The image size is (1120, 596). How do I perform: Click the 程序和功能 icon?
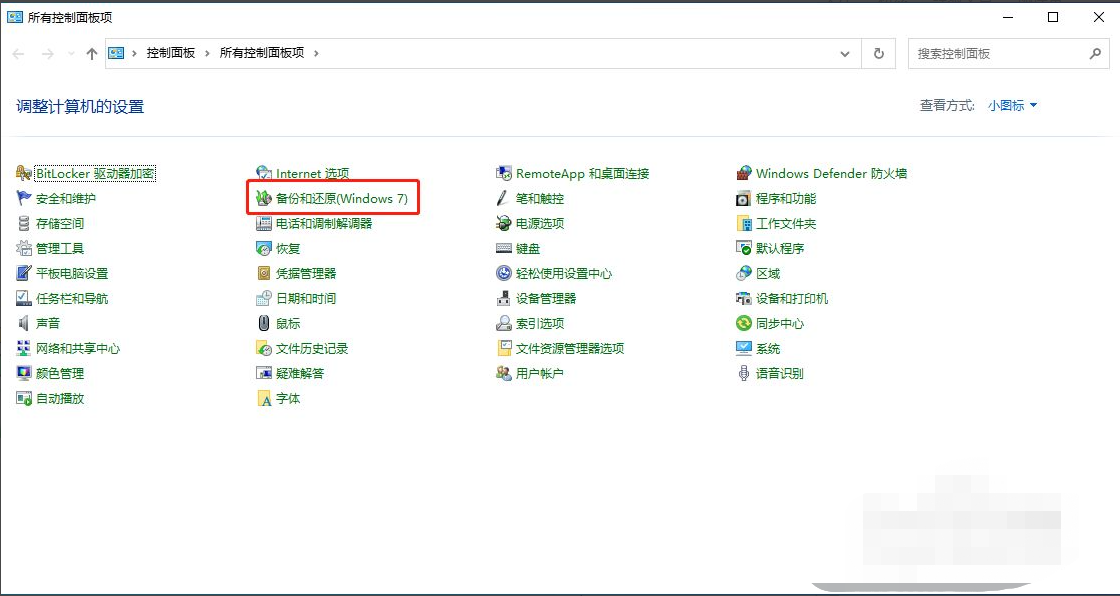[744, 199]
